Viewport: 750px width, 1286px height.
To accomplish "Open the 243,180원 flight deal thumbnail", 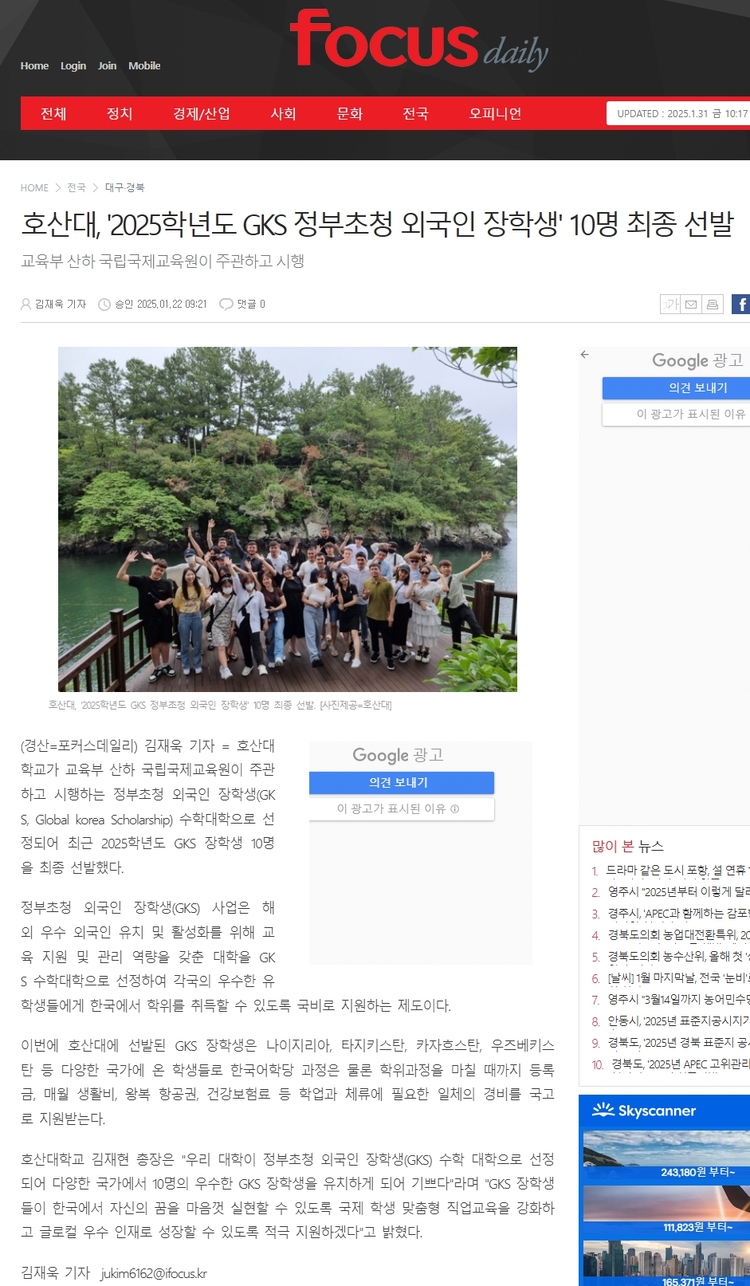I will click(x=666, y=1154).
